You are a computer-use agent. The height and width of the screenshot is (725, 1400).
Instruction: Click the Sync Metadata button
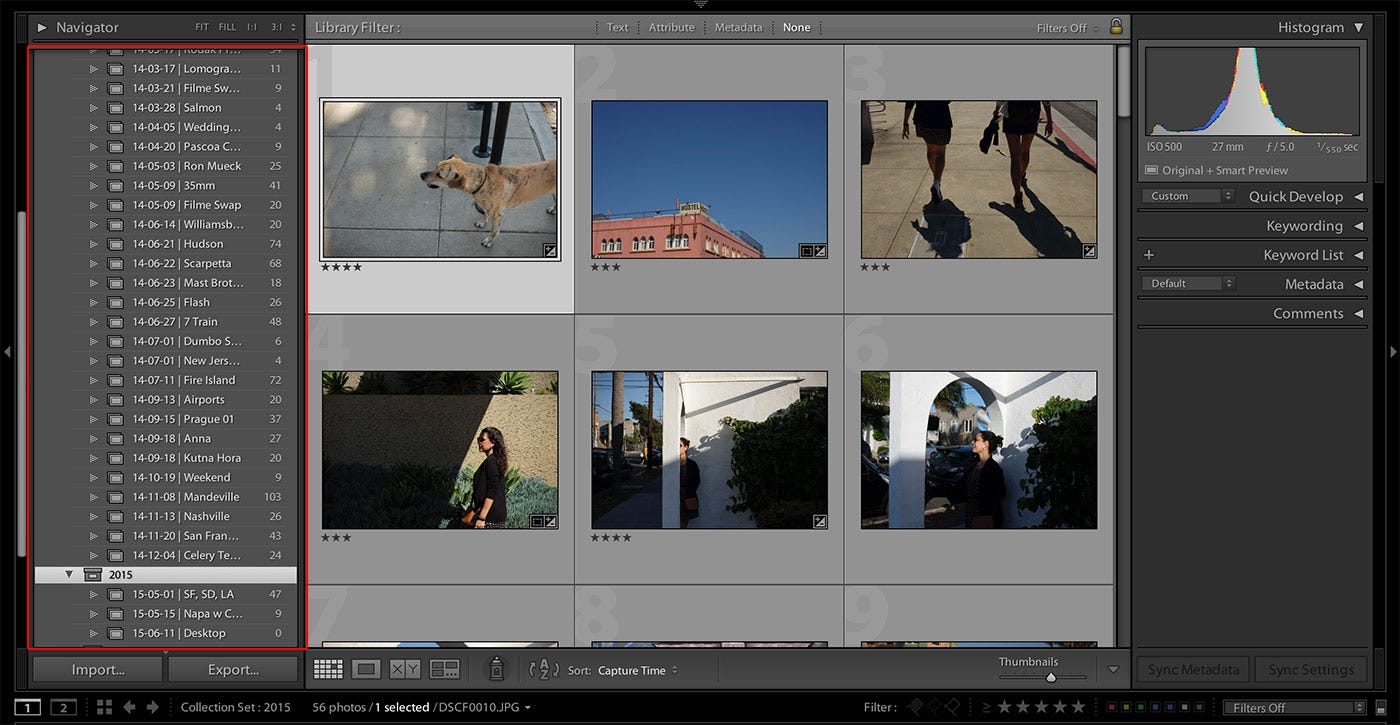[1194, 670]
